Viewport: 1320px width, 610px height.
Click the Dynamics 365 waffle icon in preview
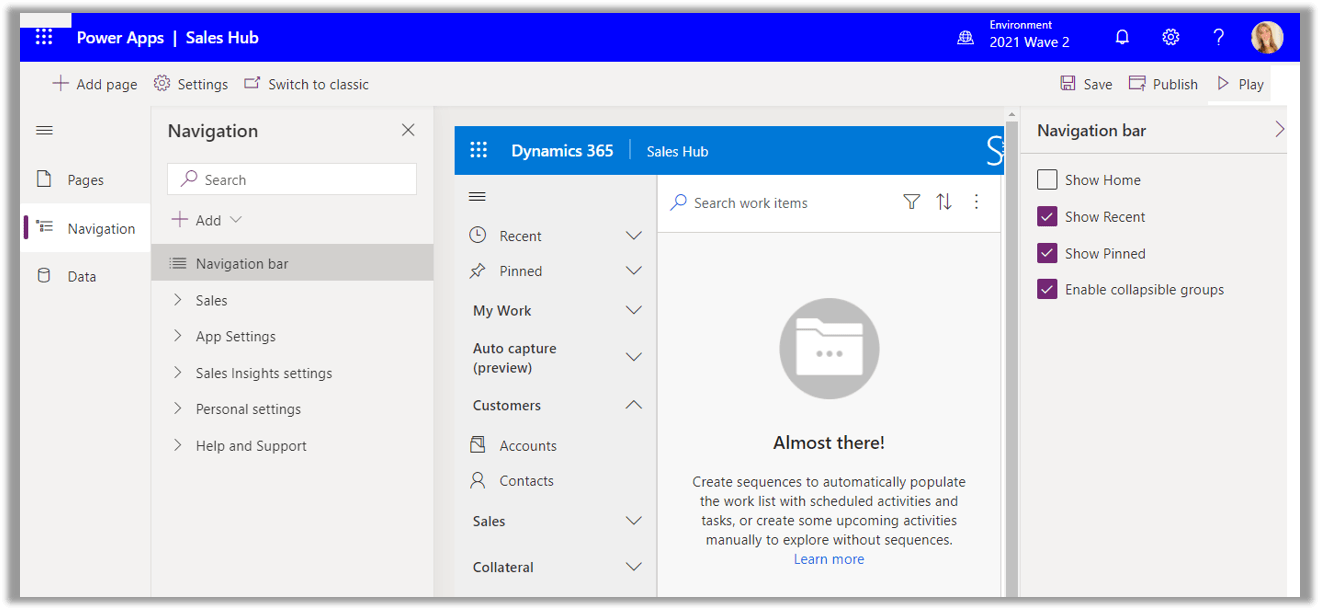click(479, 150)
